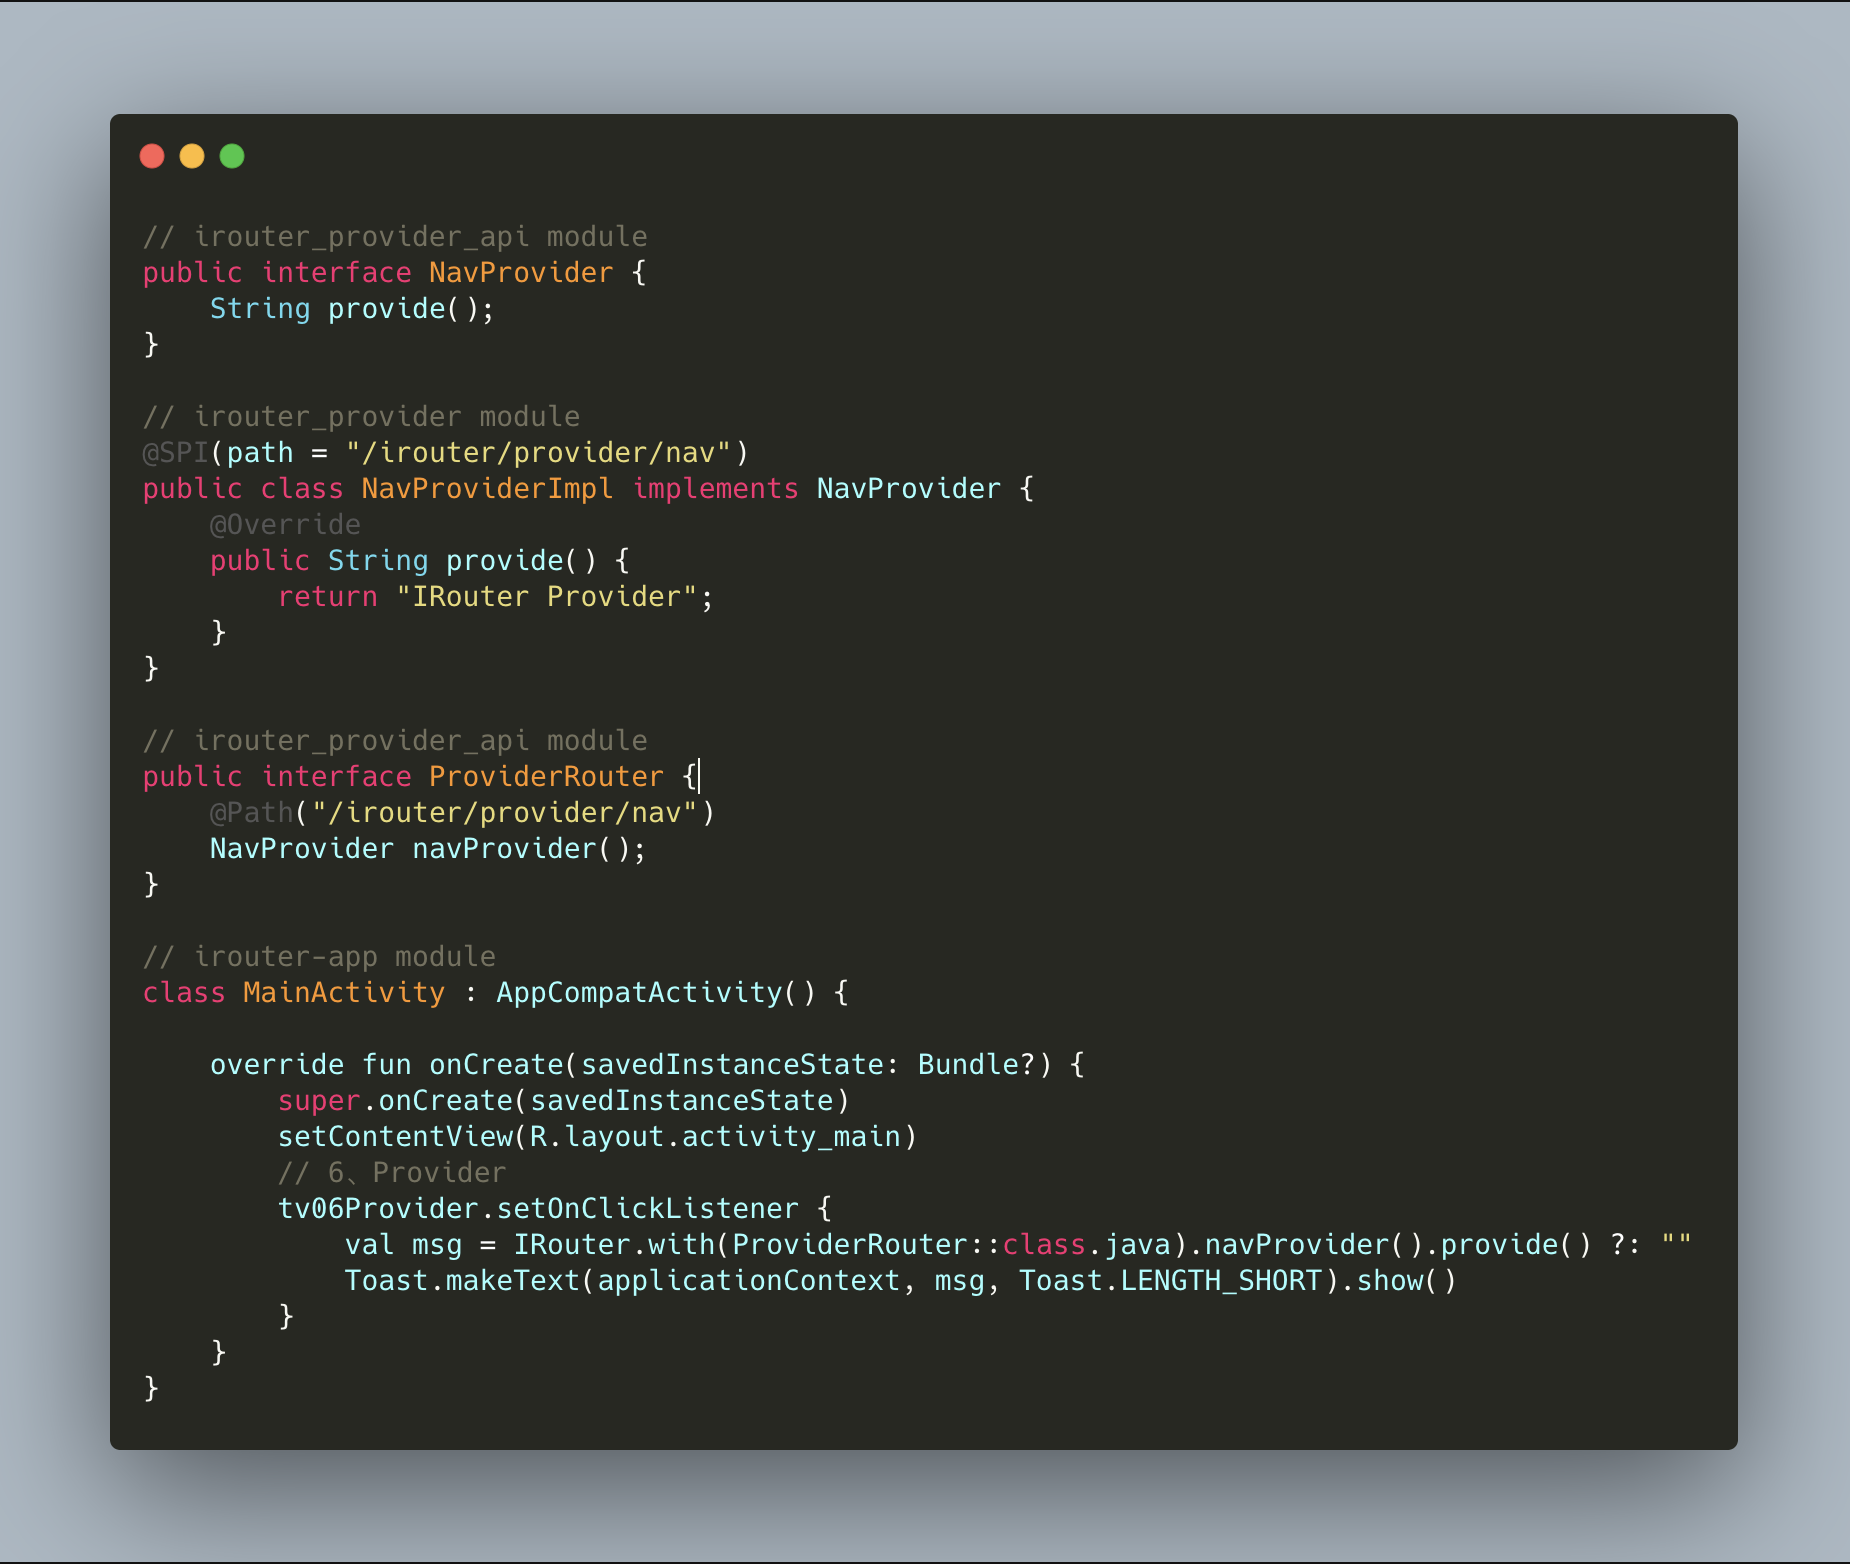1850x1564 pixels.
Task: Click 'AppCompatActivity()' superclass
Action: tap(656, 993)
